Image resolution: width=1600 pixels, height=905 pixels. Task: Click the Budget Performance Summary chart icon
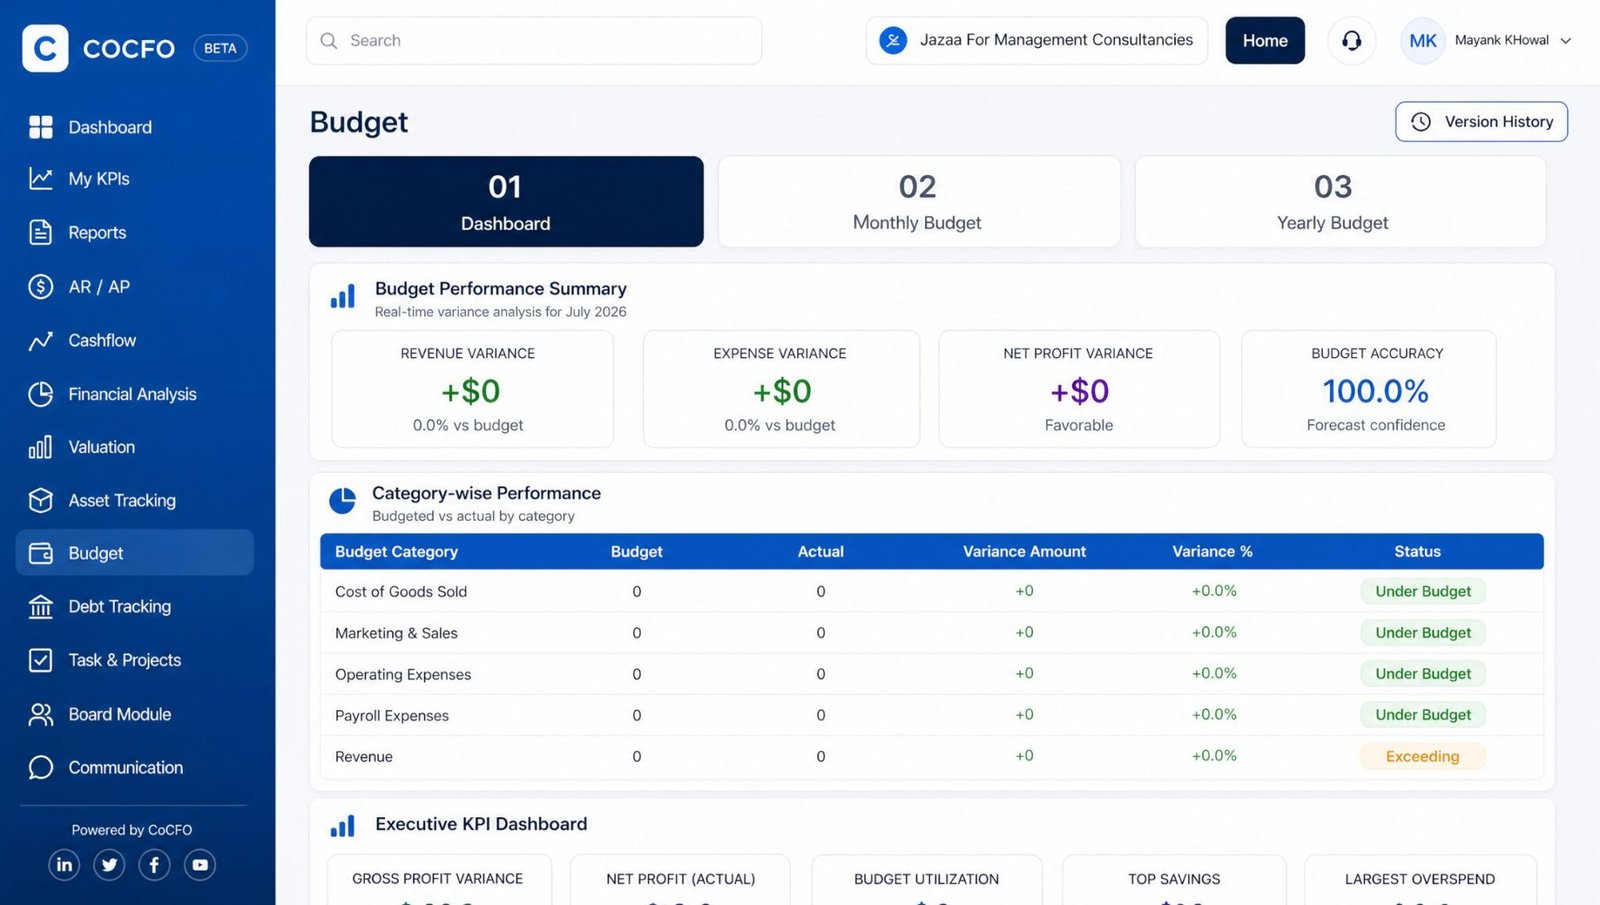click(343, 297)
